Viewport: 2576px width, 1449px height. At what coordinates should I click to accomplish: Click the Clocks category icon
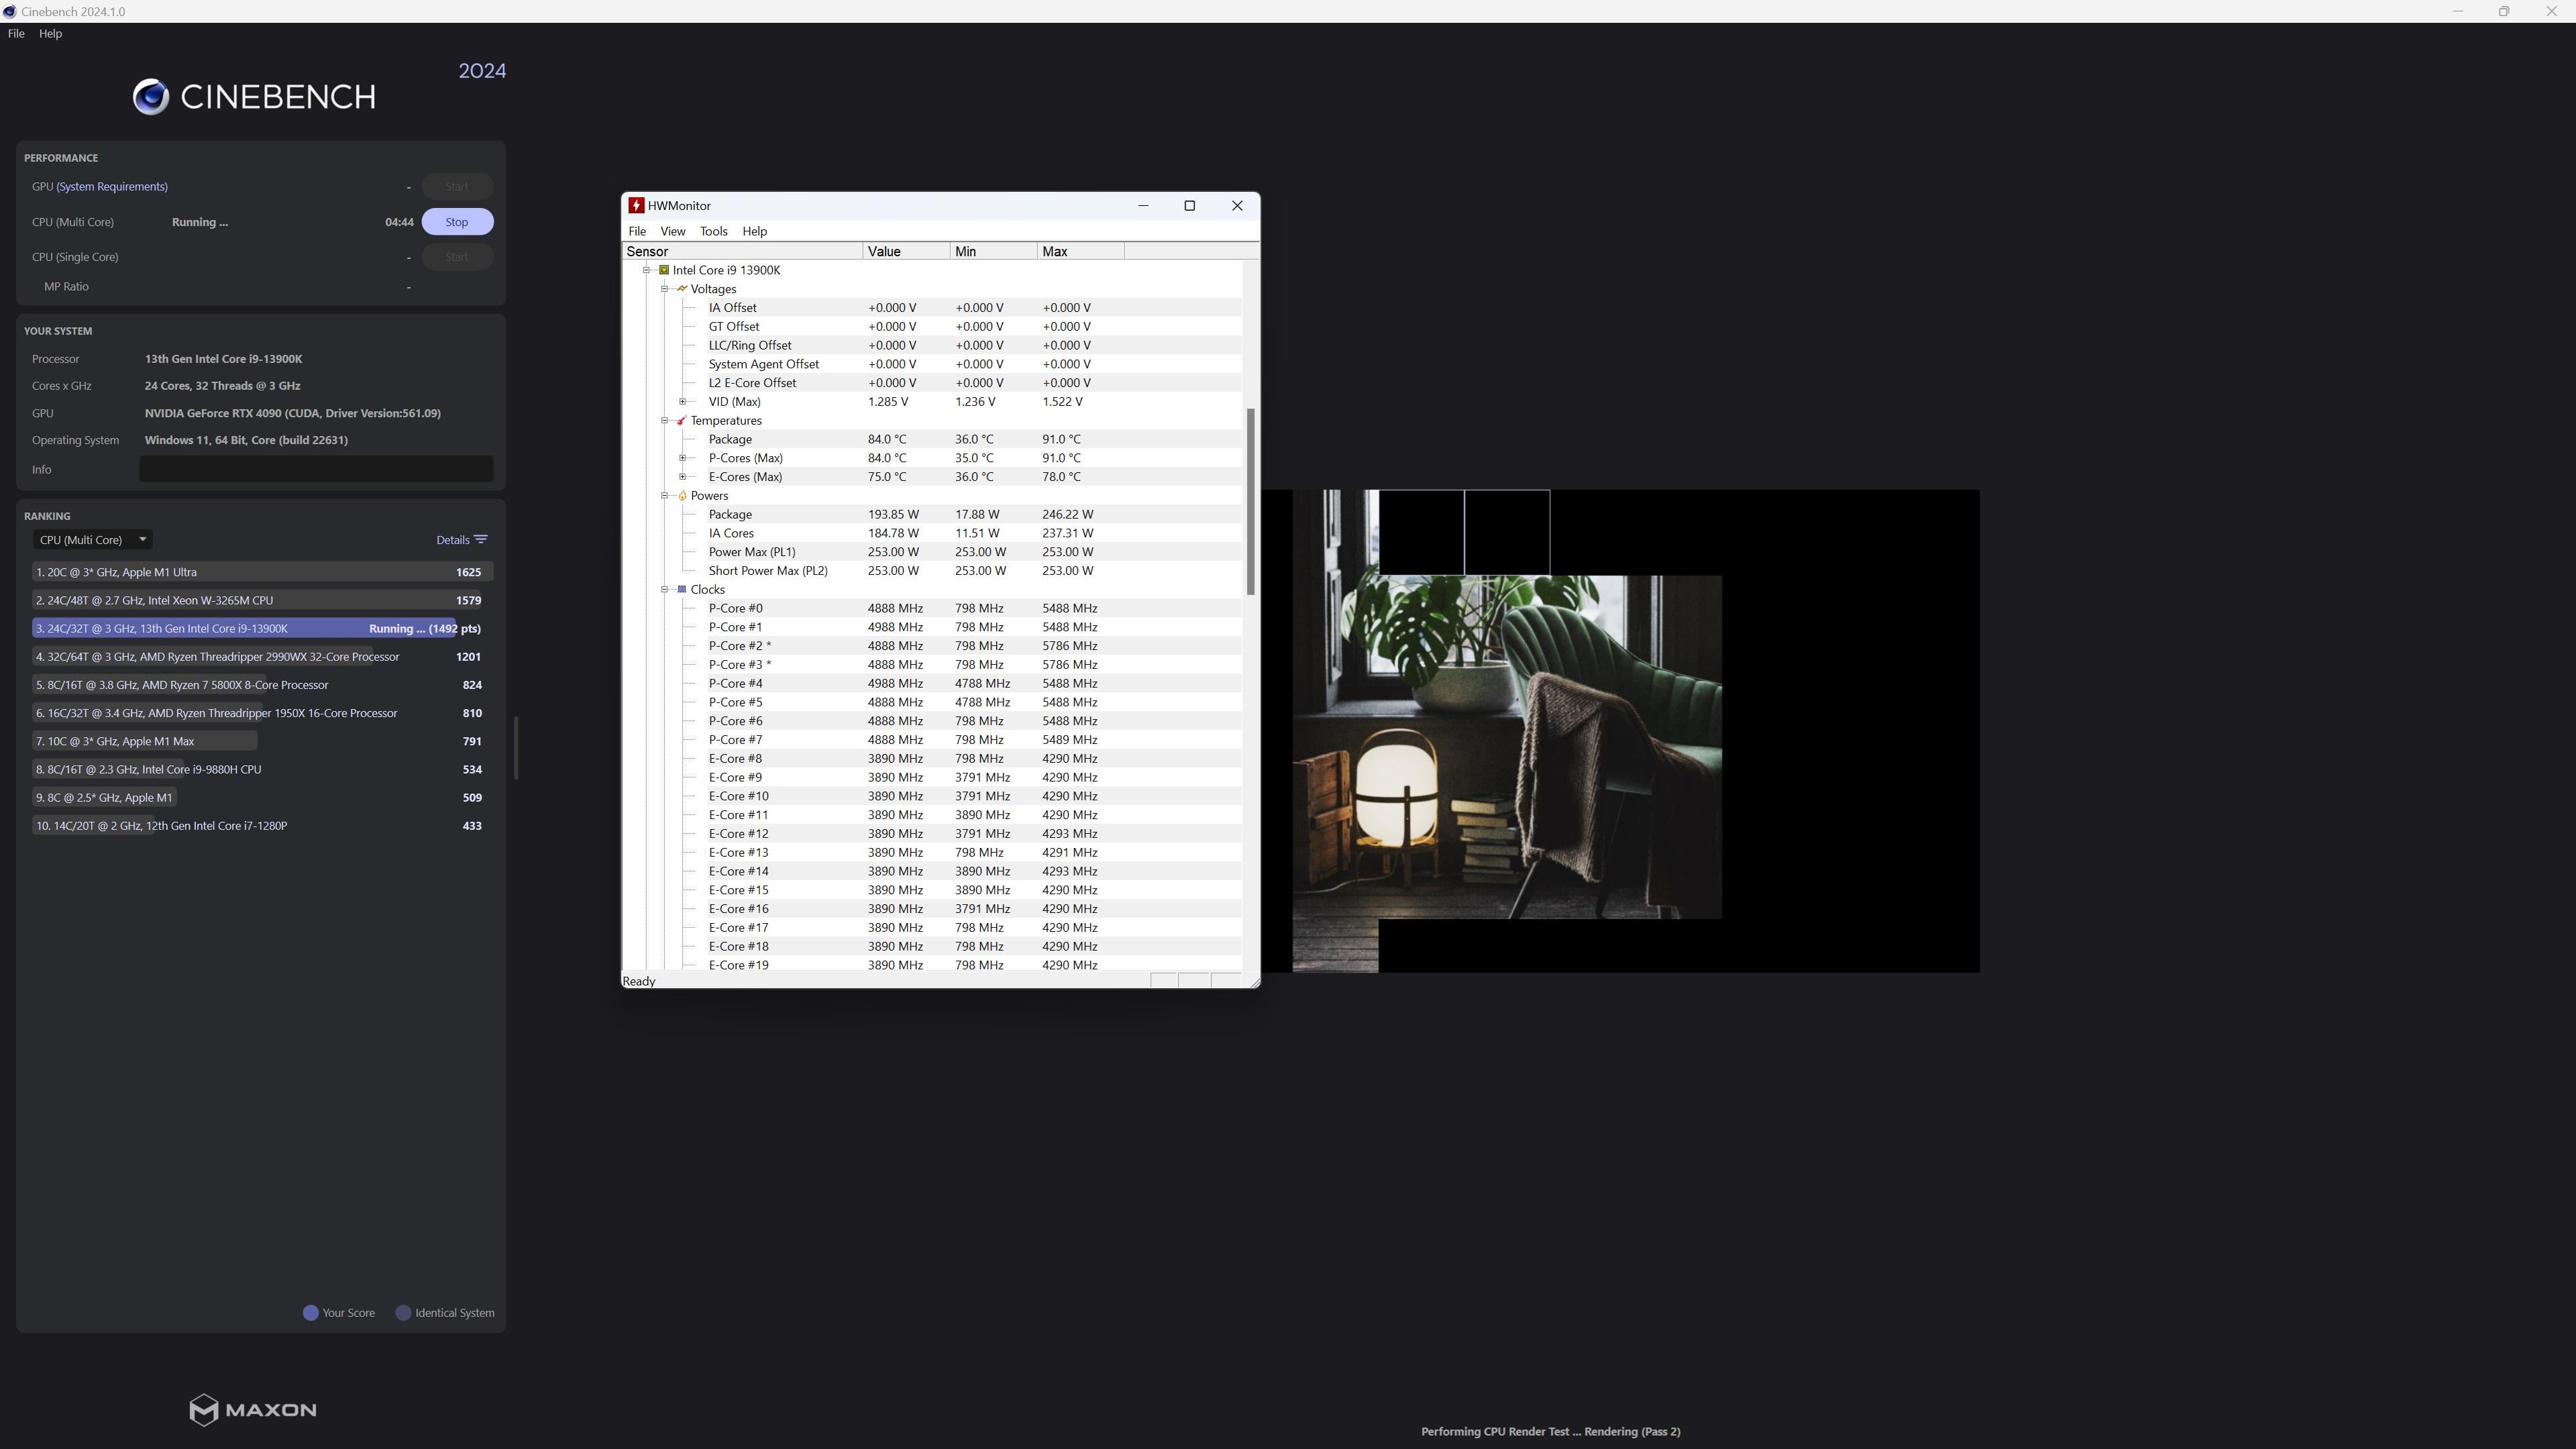(682, 590)
